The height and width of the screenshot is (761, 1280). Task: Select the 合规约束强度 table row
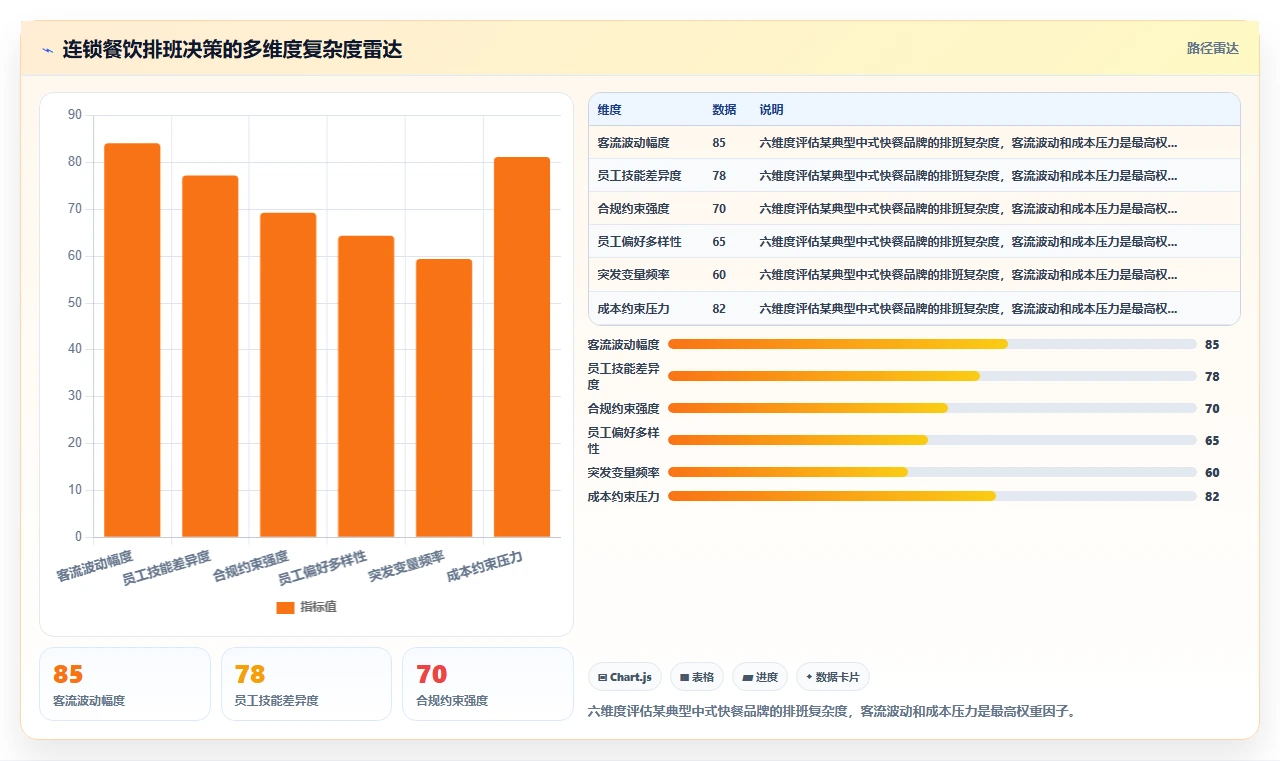914,209
